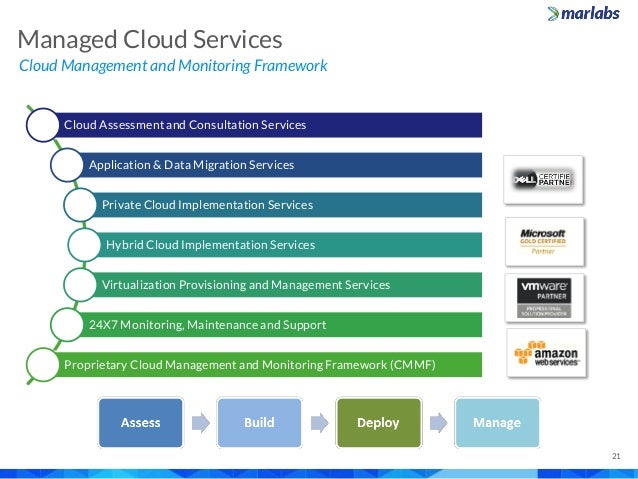
Task: Click the Managed Cloud Services title
Action: 150,39
